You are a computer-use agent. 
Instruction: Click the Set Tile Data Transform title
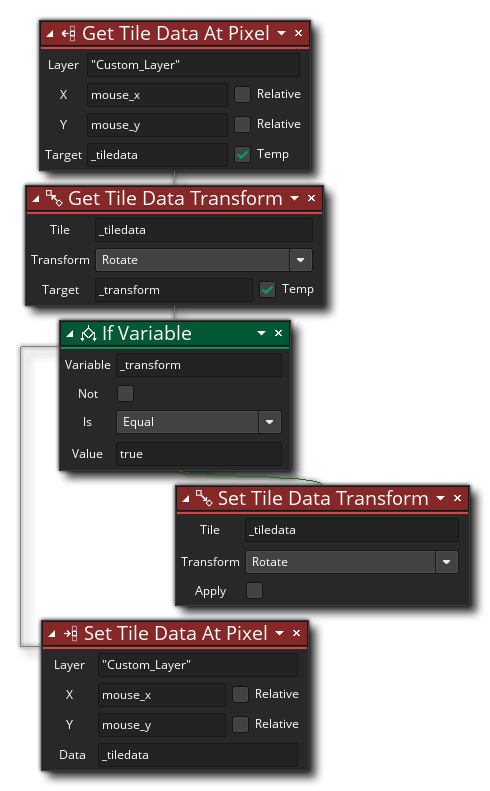click(323, 498)
